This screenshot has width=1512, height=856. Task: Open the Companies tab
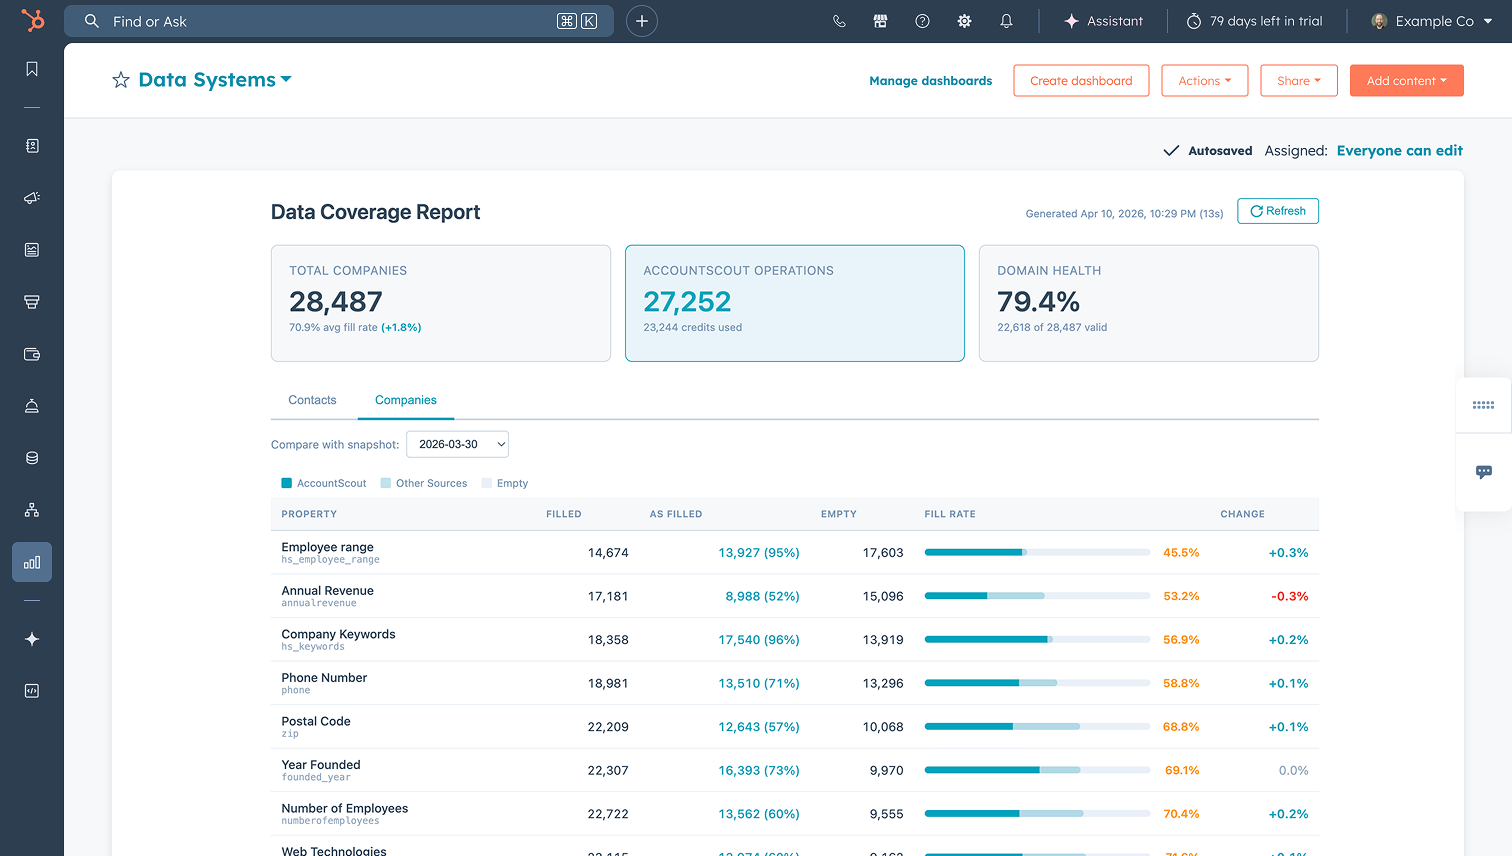point(405,399)
